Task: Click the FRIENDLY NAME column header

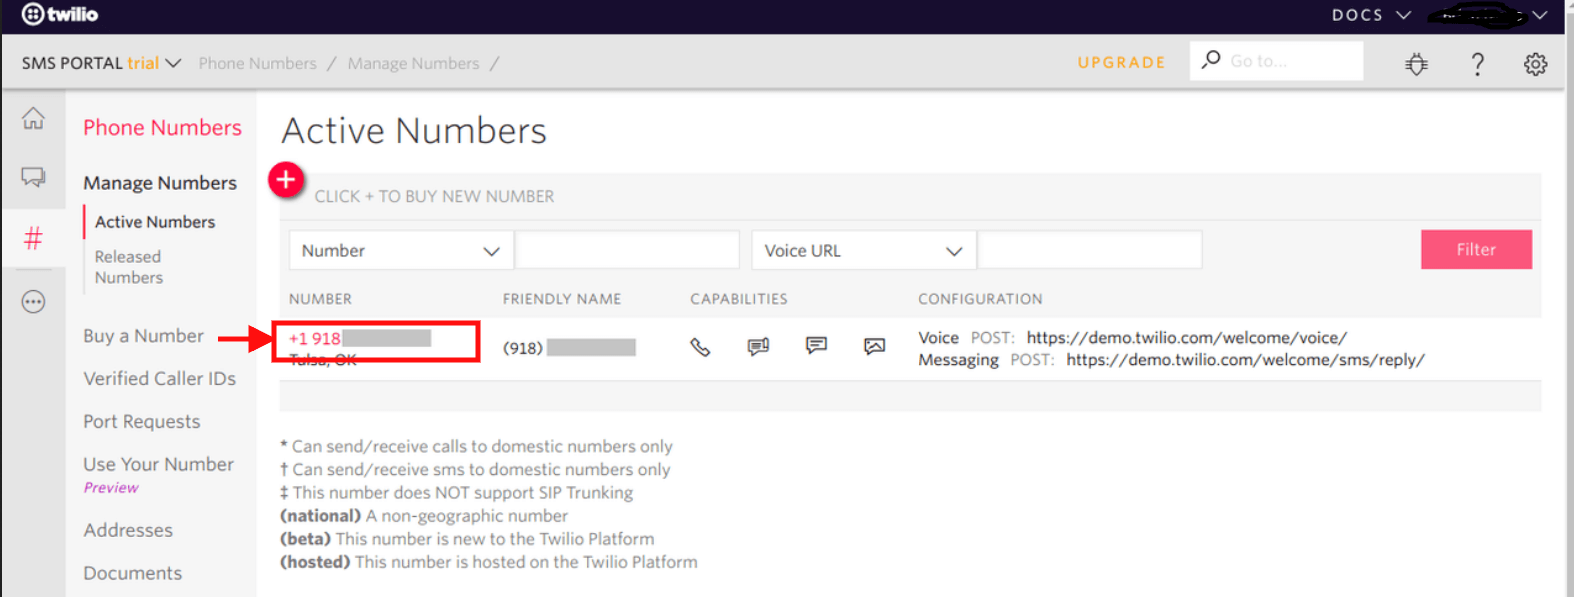Action: click(x=561, y=299)
